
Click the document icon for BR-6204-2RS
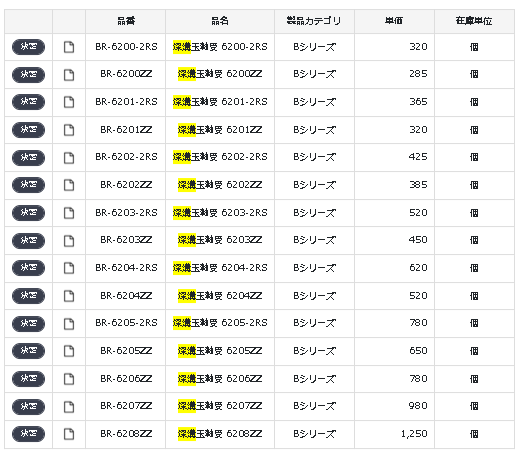pos(69,268)
